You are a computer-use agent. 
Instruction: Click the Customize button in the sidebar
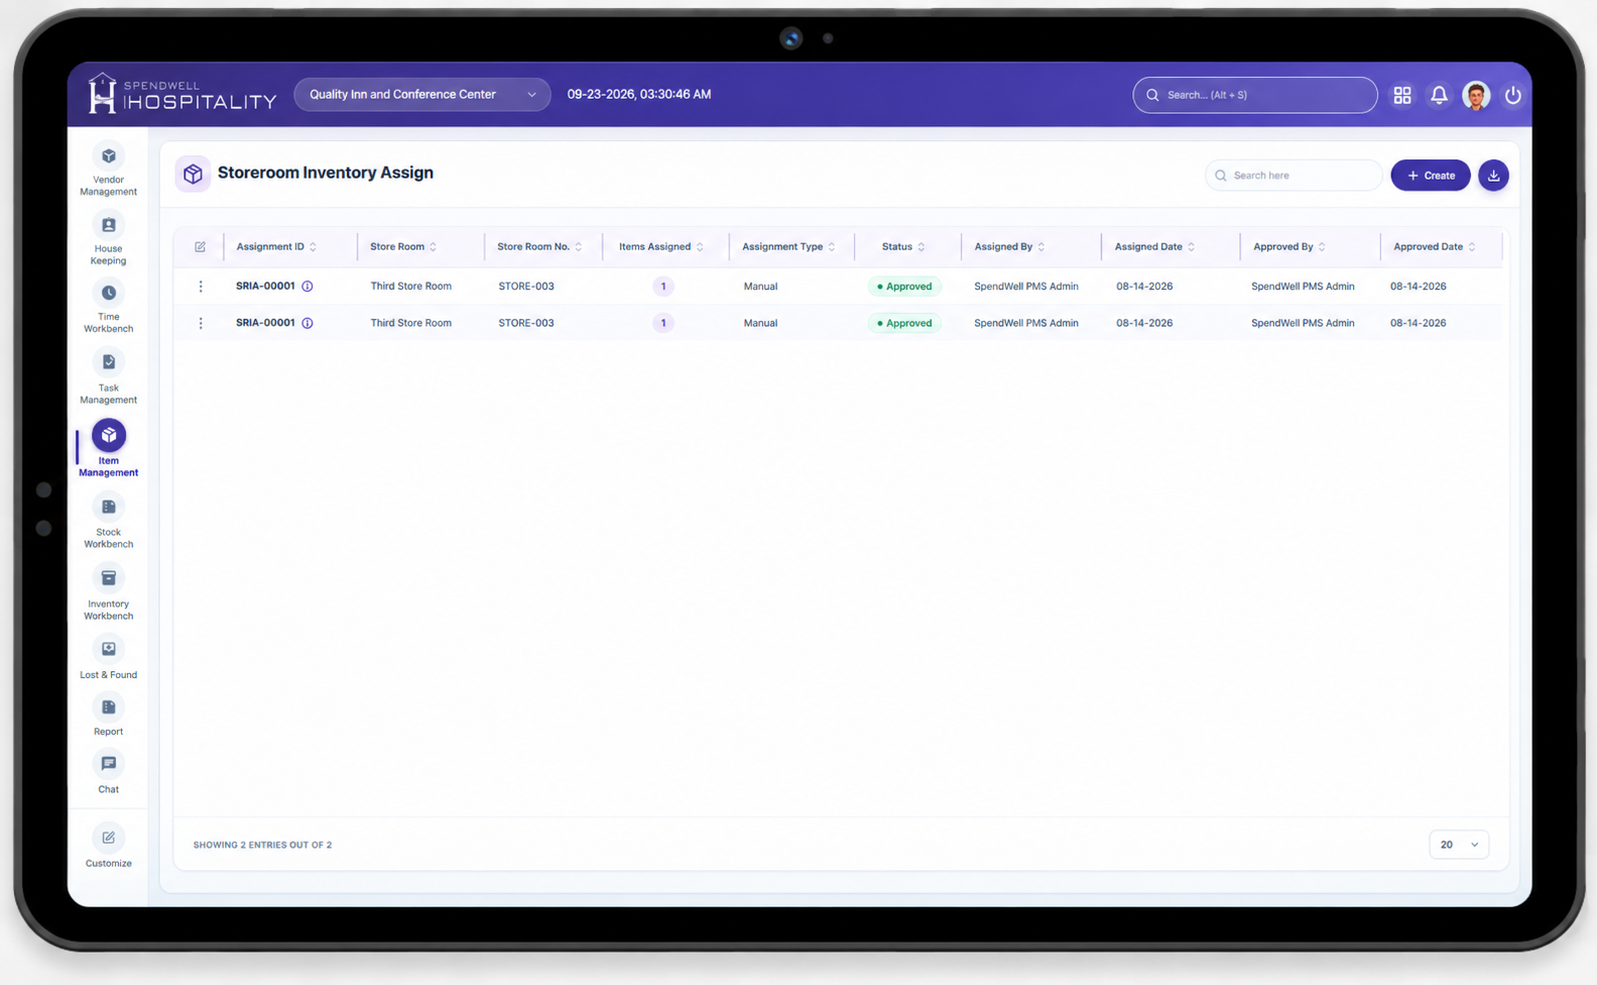click(108, 846)
